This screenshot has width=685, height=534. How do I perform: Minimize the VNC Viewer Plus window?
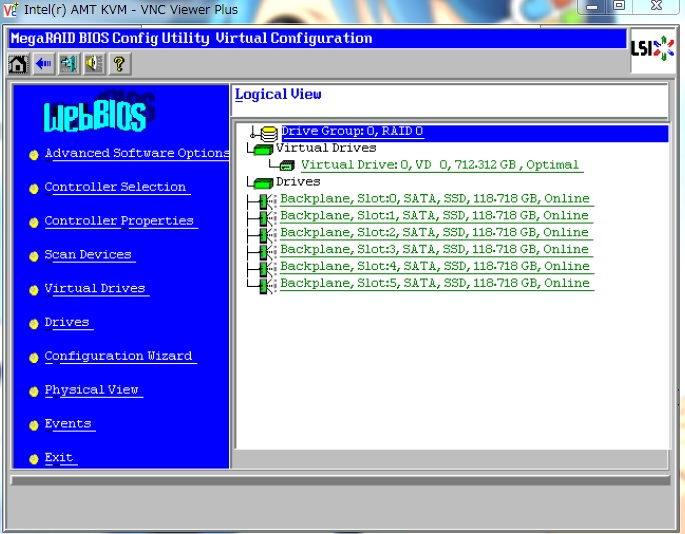click(592, 6)
